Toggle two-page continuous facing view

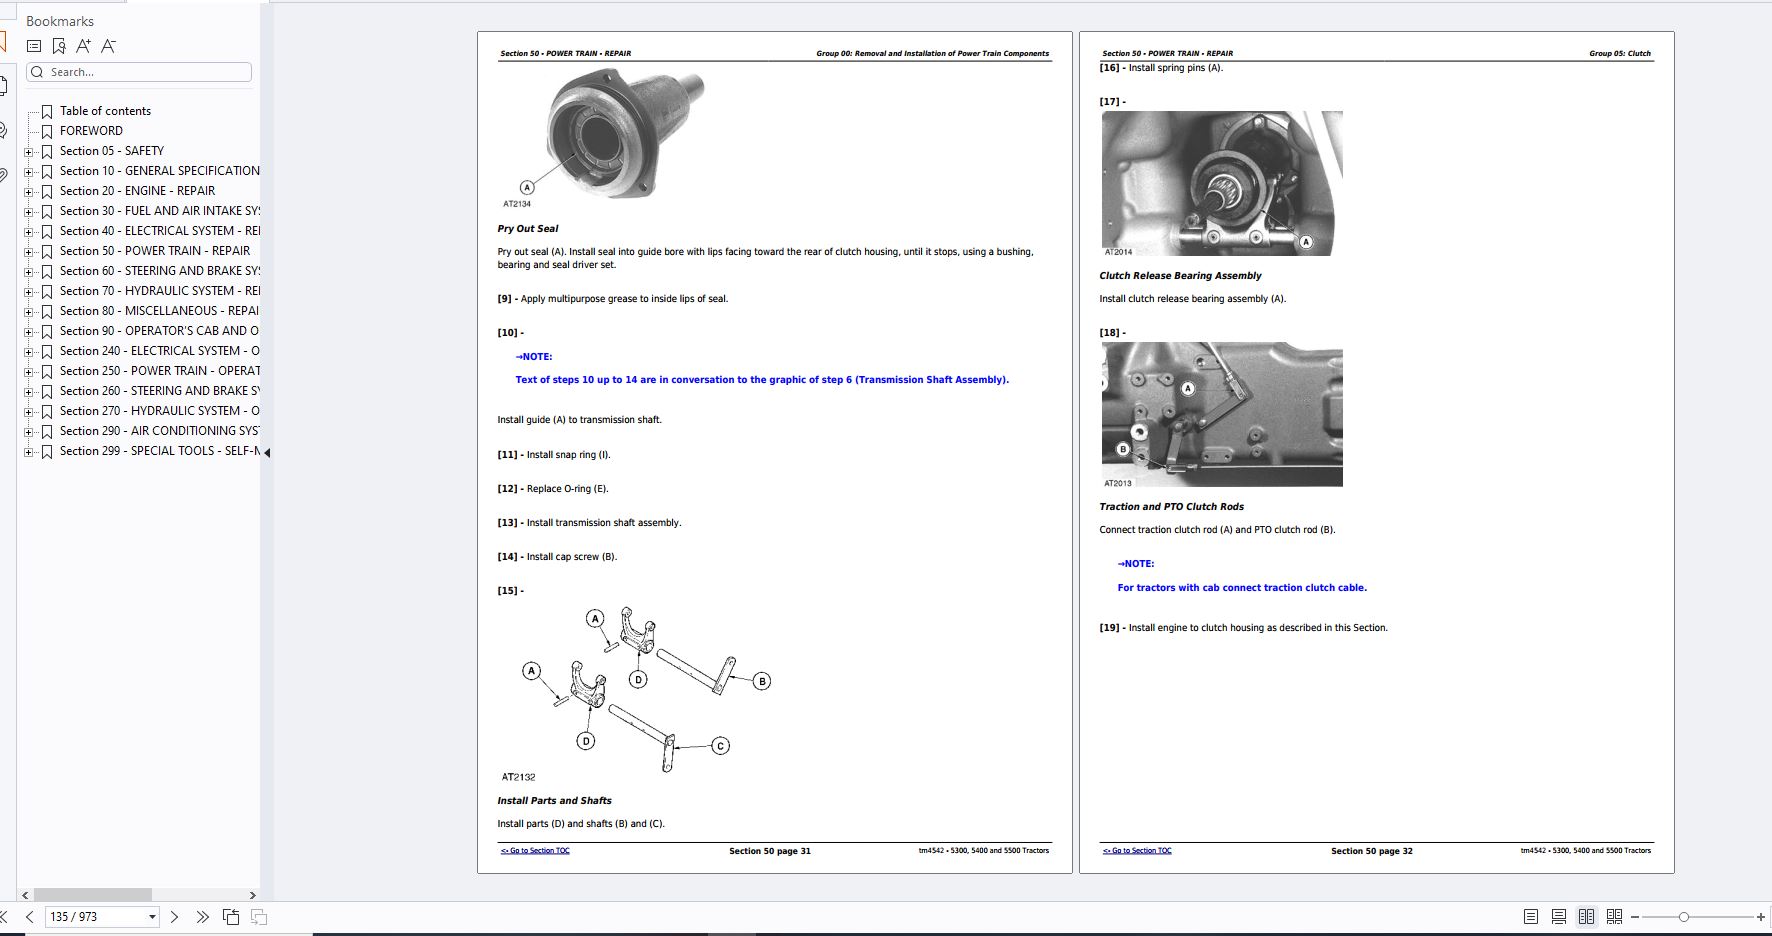click(1614, 917)
